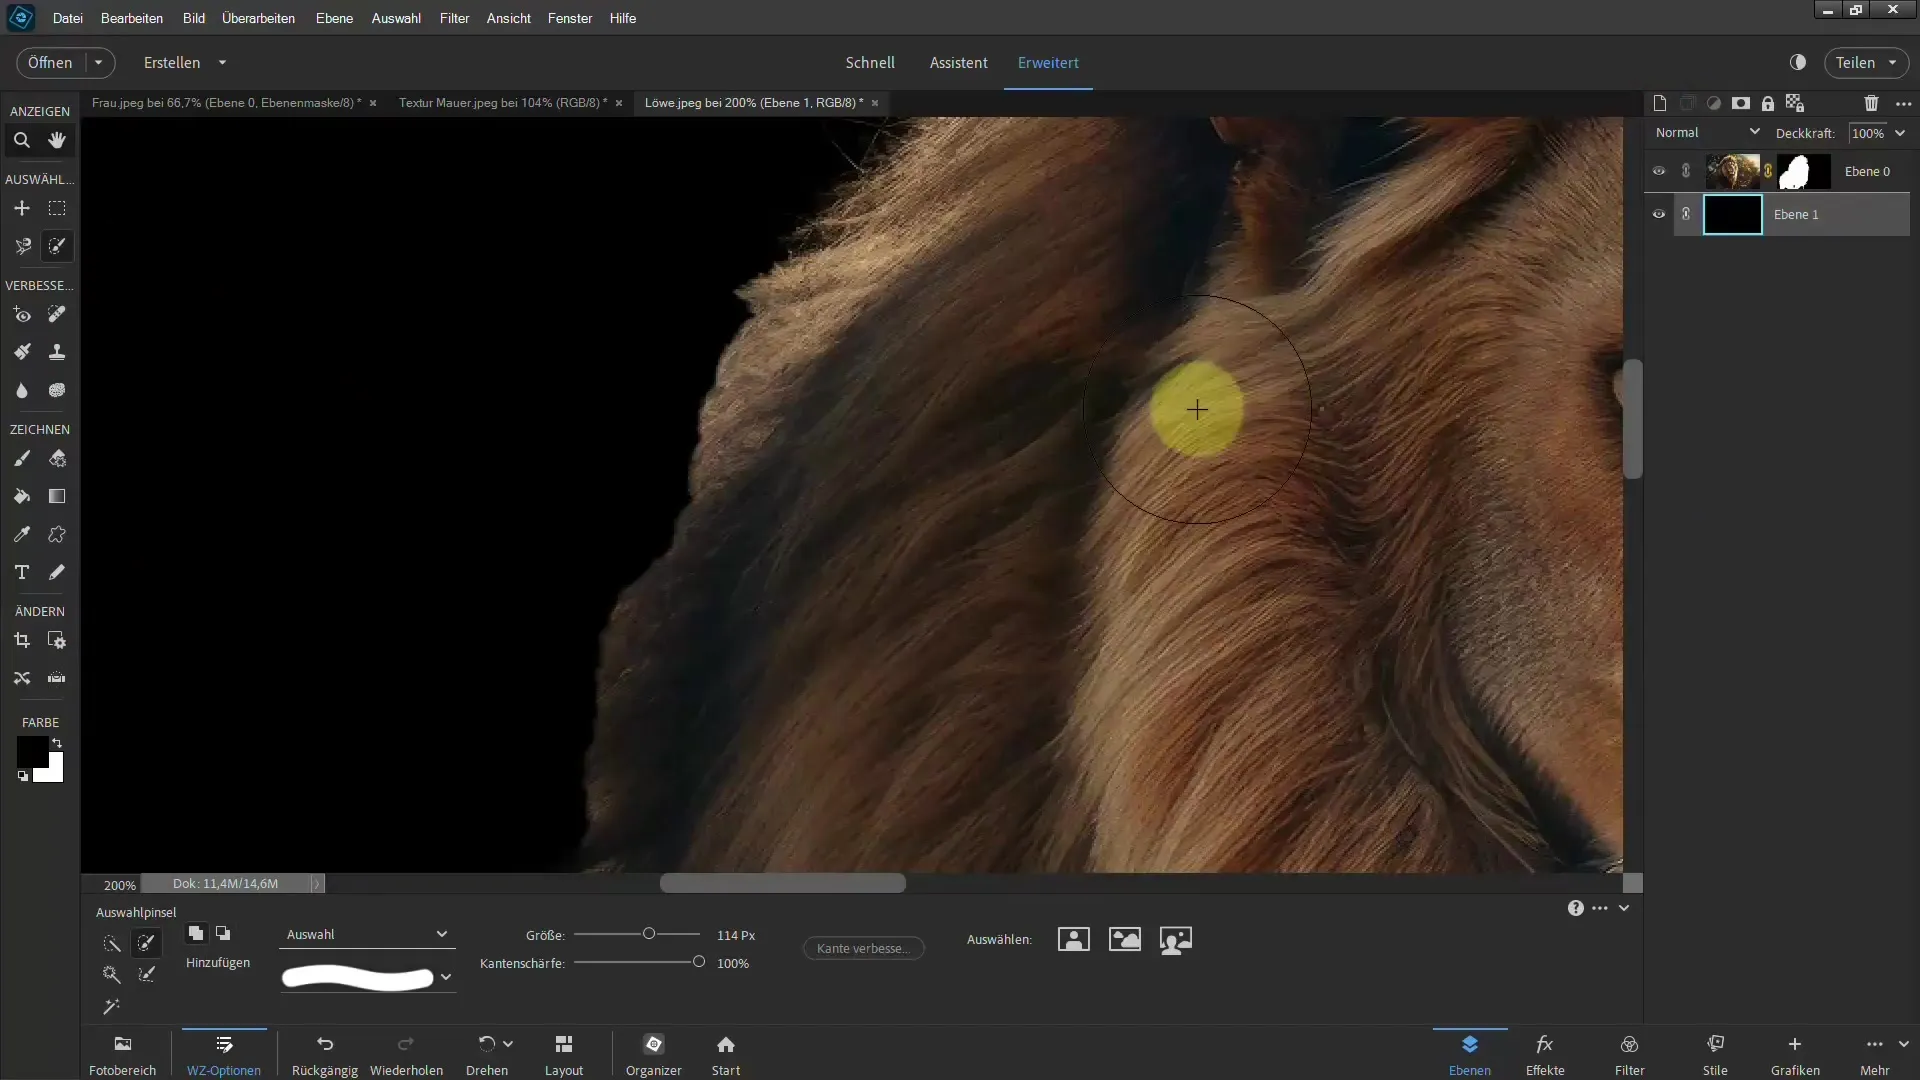
Task: Click Rückgängig to undo
Action: click(325, 1055)
